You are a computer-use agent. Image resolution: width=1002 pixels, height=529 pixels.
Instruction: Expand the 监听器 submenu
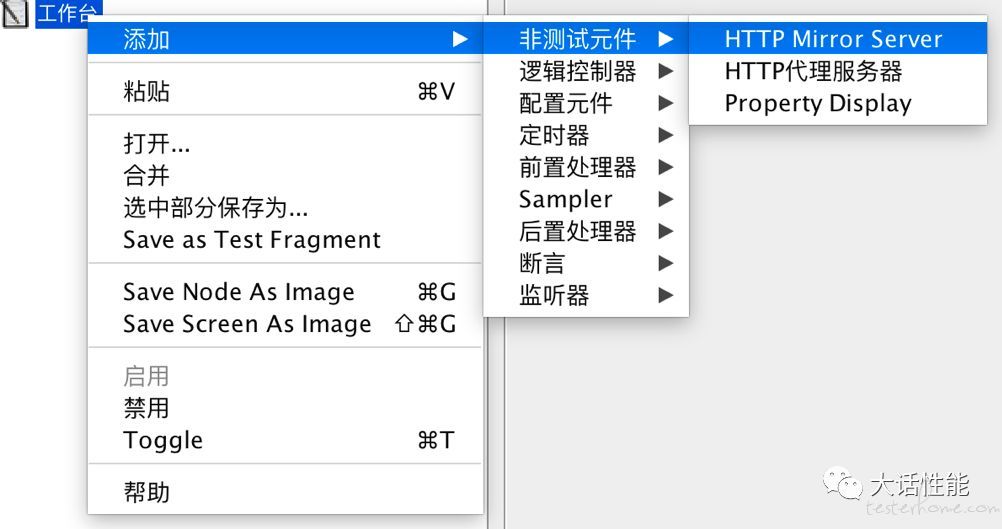tap(586, 295)
